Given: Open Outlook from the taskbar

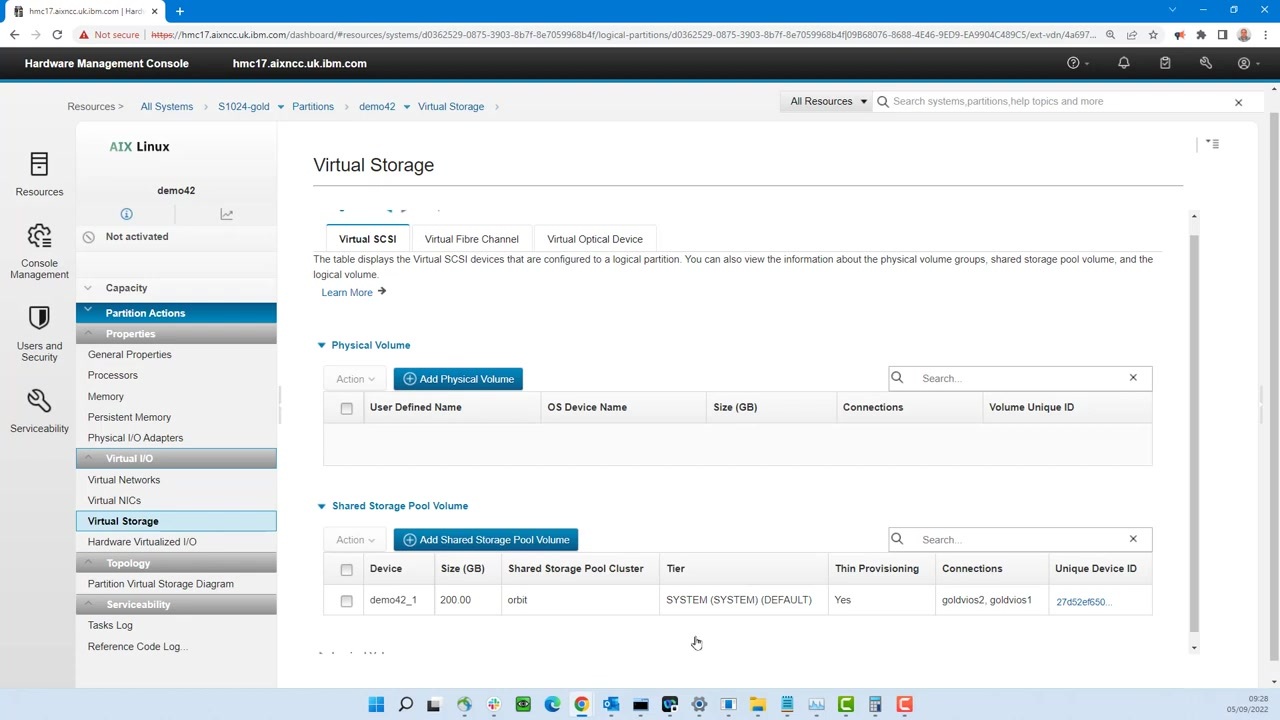Looking at the screenshot, I should coord(611,705).
